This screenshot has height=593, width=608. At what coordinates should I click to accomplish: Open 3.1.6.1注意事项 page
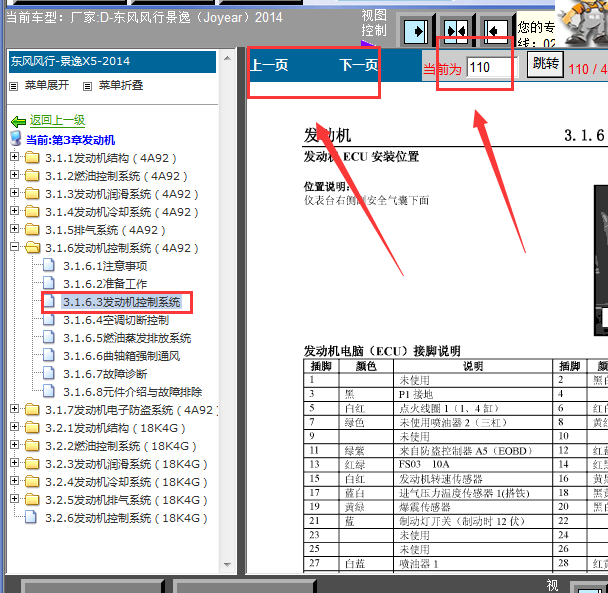point(105,266)
